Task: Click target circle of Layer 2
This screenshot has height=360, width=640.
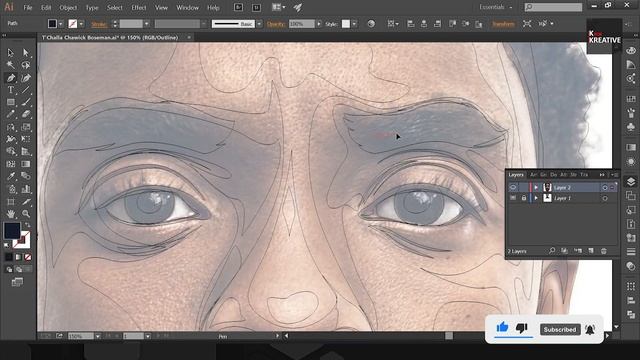Action: (x=604, y=187)
